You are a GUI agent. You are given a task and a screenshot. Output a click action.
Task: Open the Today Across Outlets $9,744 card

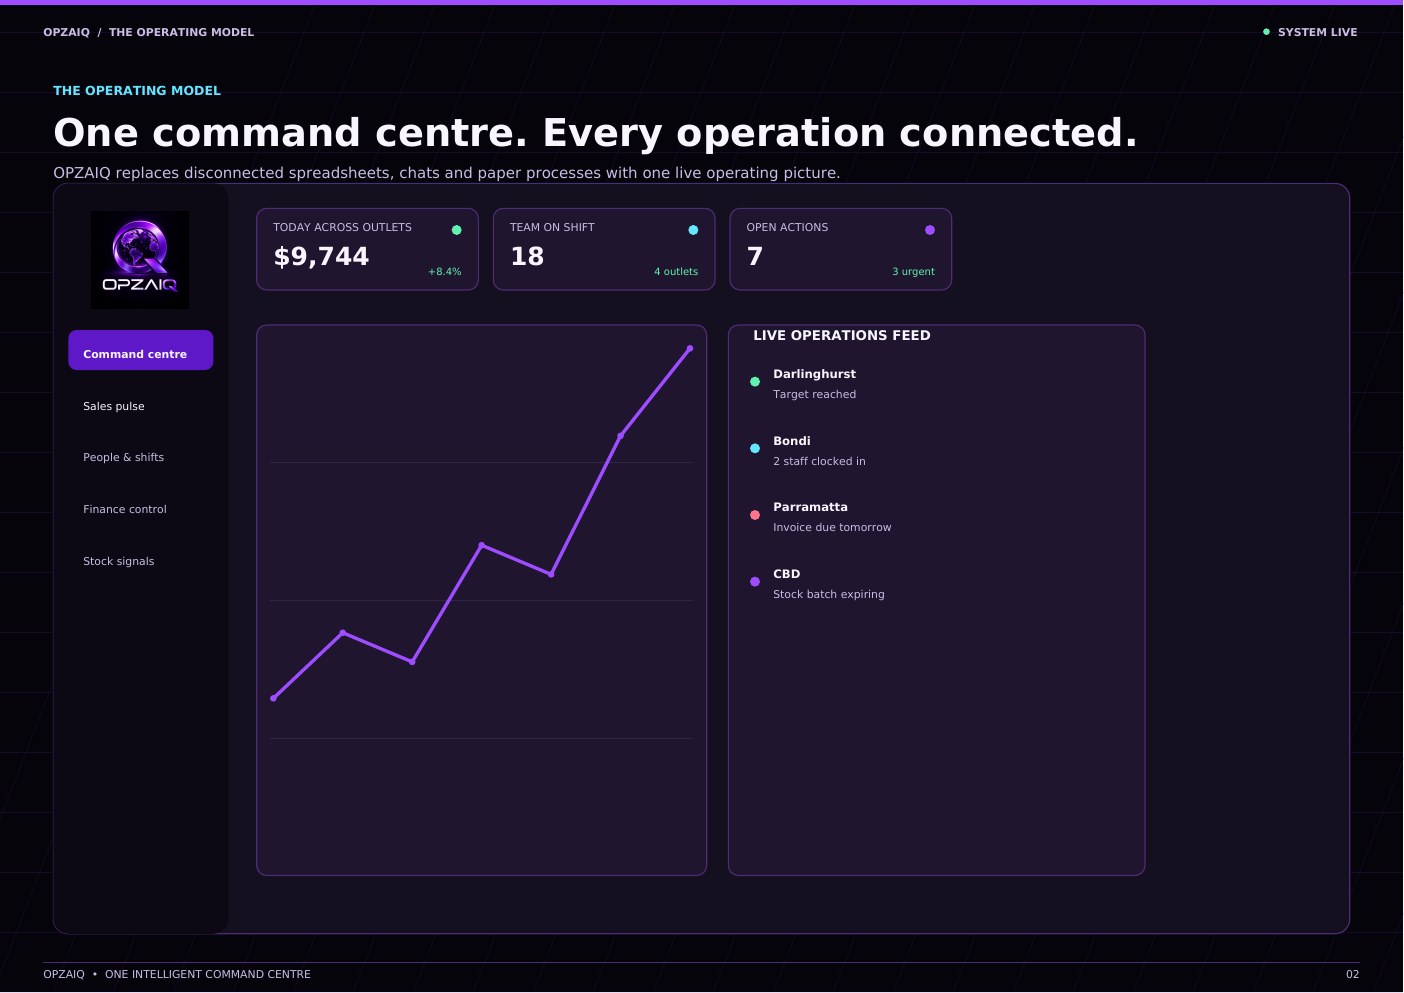[x=367, y=249]
